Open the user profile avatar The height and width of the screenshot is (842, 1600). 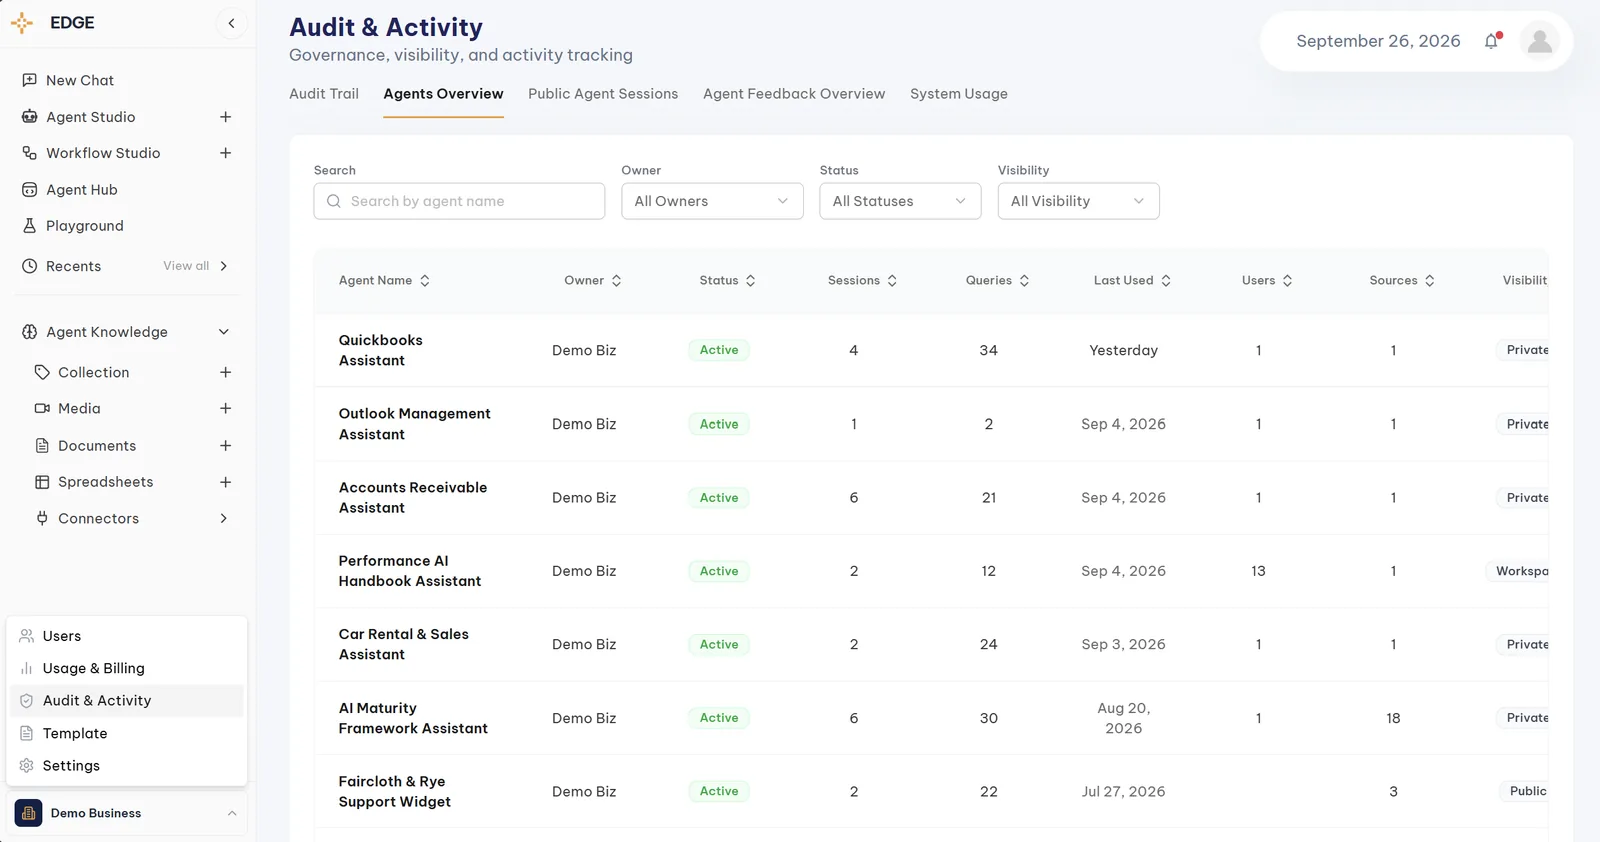(1540, 41)
